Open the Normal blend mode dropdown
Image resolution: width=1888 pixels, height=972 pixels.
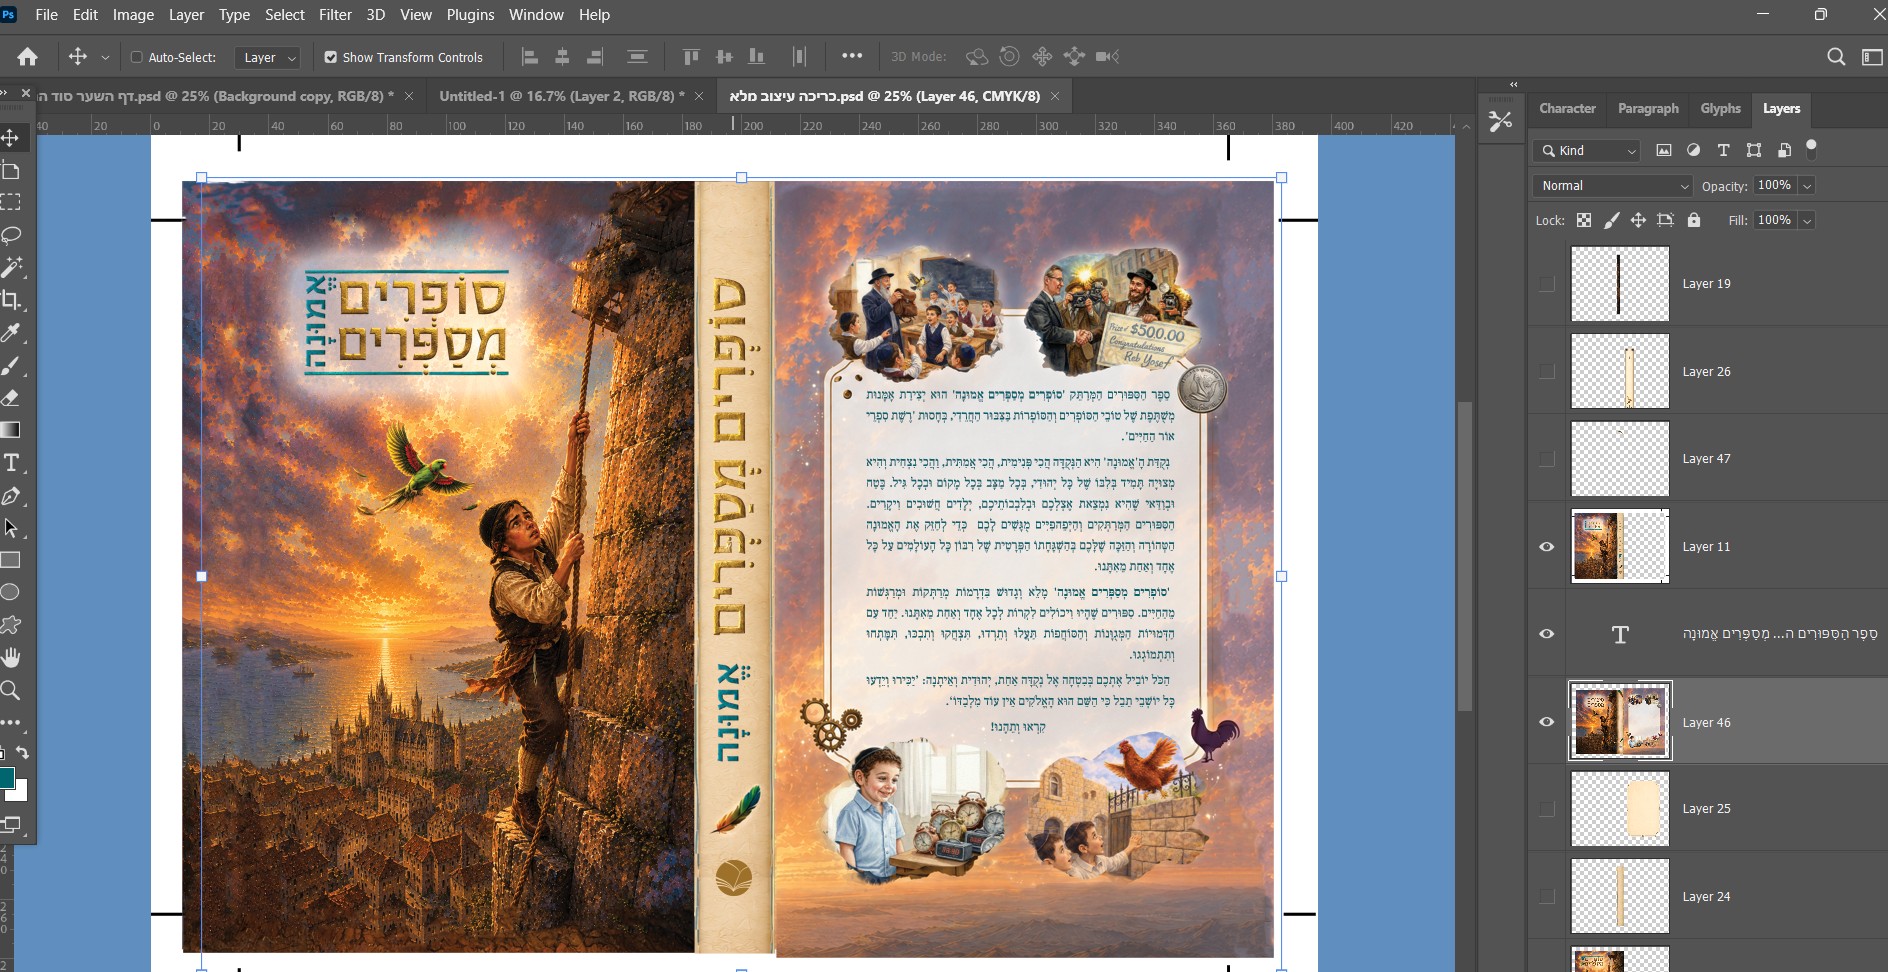(1612, 186)
